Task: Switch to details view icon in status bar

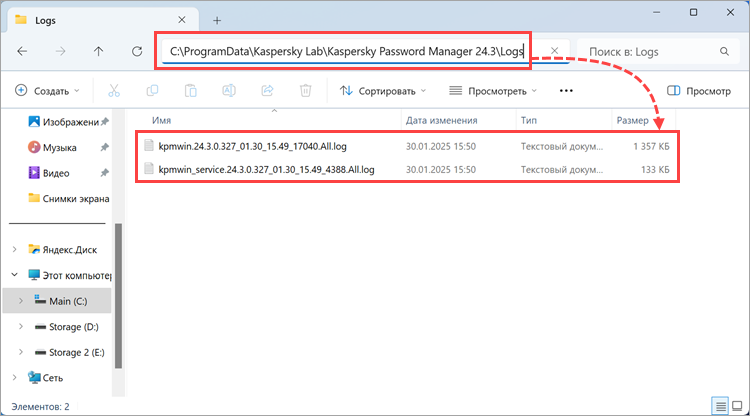Action: [x=720, y=406]
